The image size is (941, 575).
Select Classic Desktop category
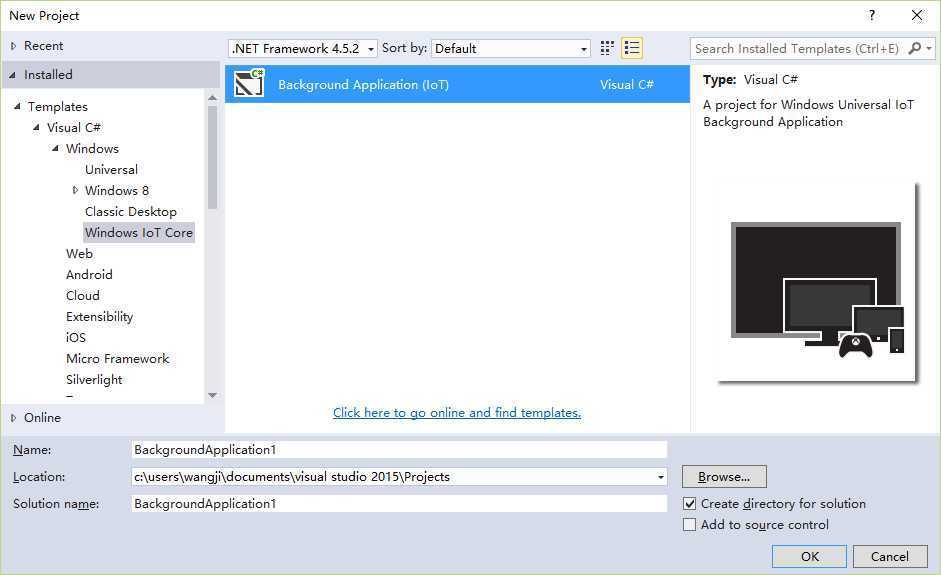130,211
